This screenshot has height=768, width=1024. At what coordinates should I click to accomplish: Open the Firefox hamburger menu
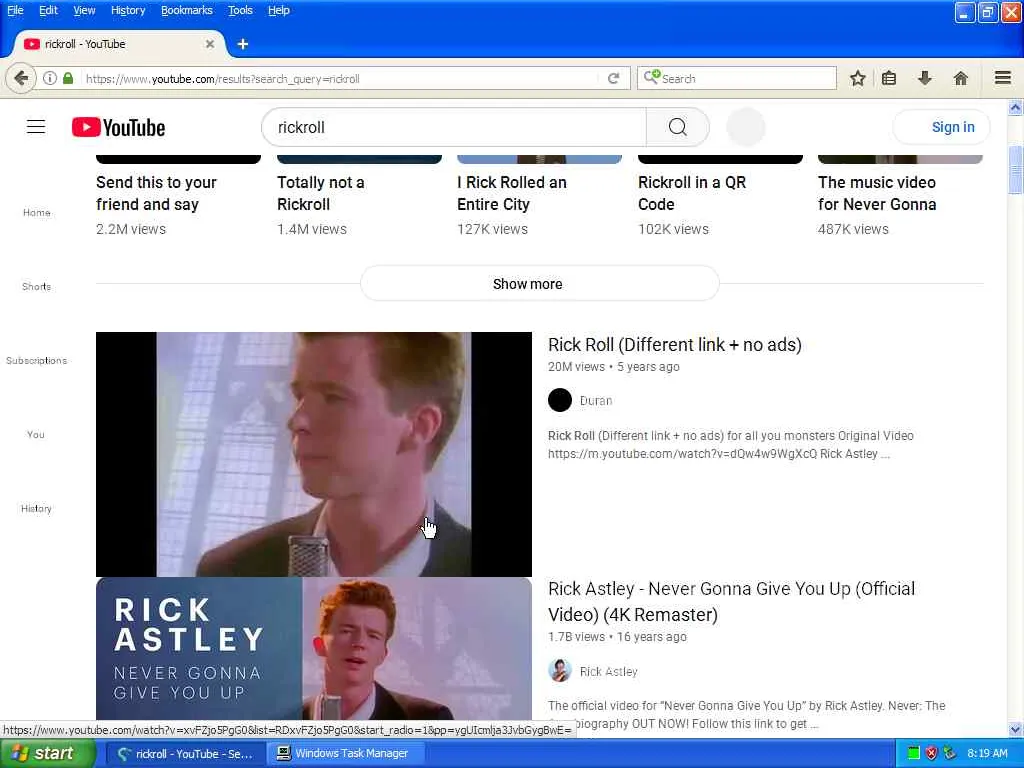pyautogui.click(x=1003, y=78)
